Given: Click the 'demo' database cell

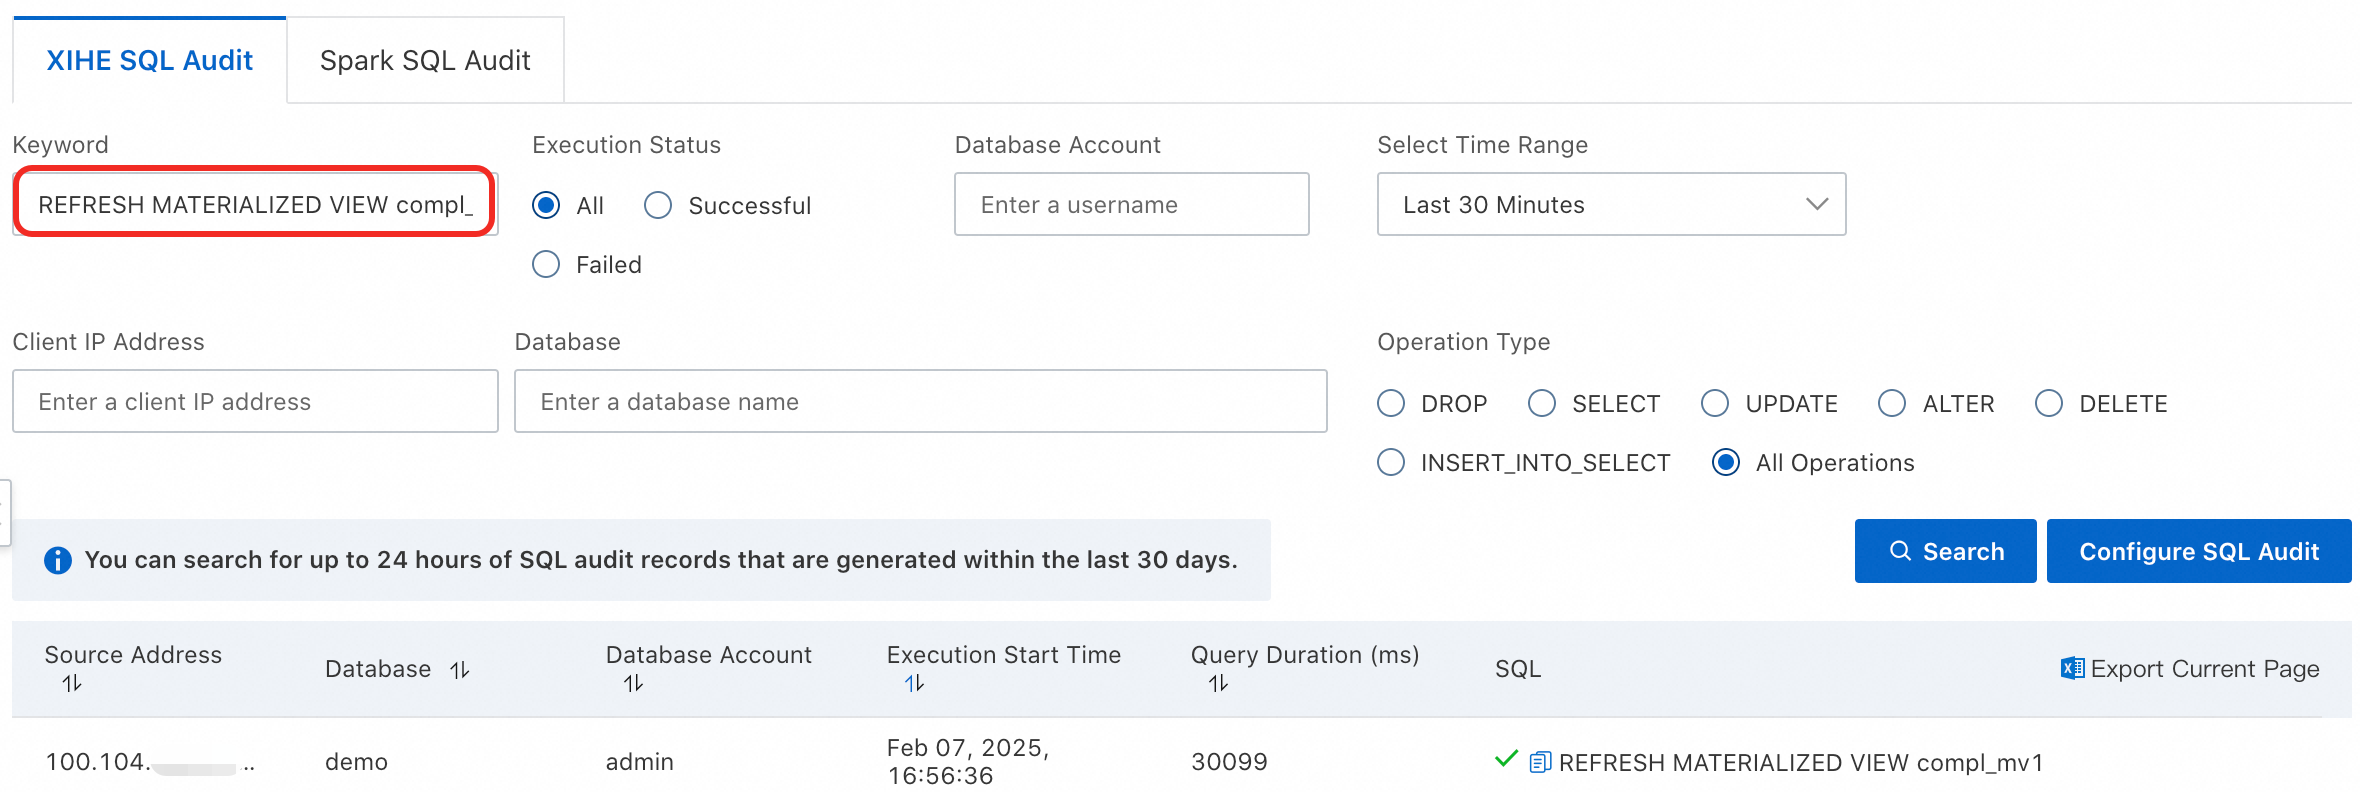Looking at the screenshot, I should (x=356, y=762).
